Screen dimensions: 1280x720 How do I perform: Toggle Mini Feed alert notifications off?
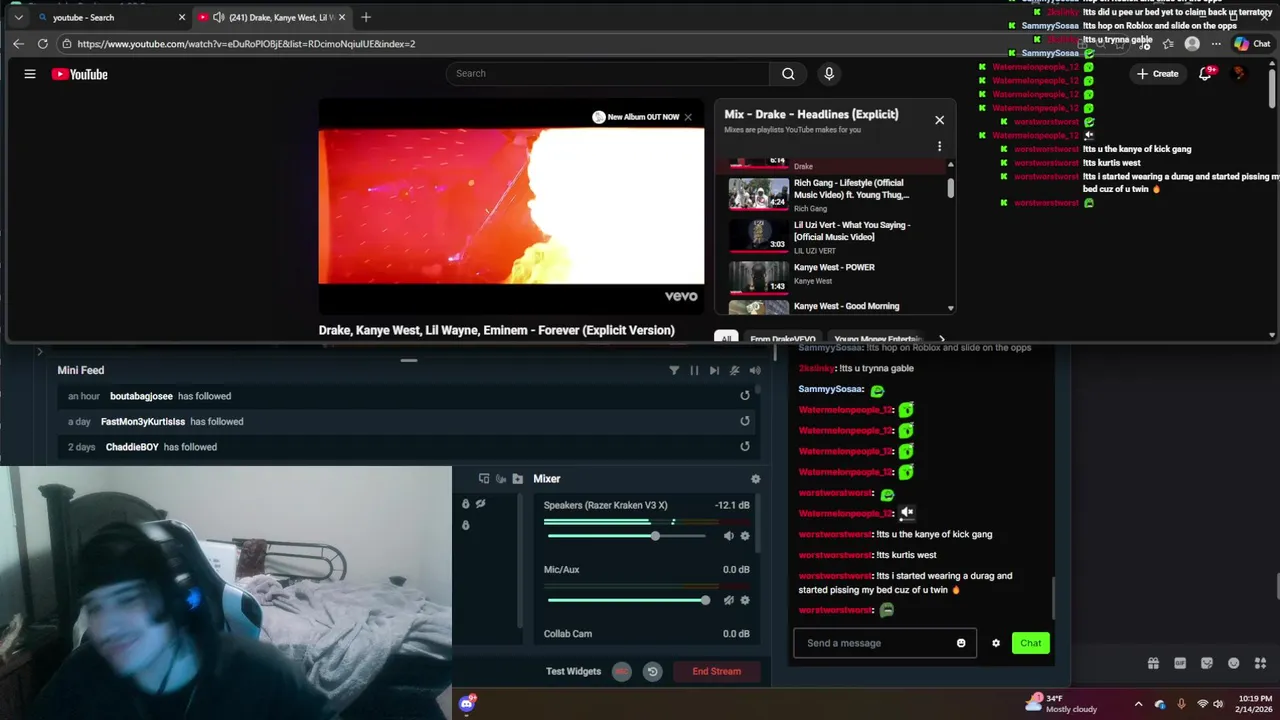pos(734,370)
